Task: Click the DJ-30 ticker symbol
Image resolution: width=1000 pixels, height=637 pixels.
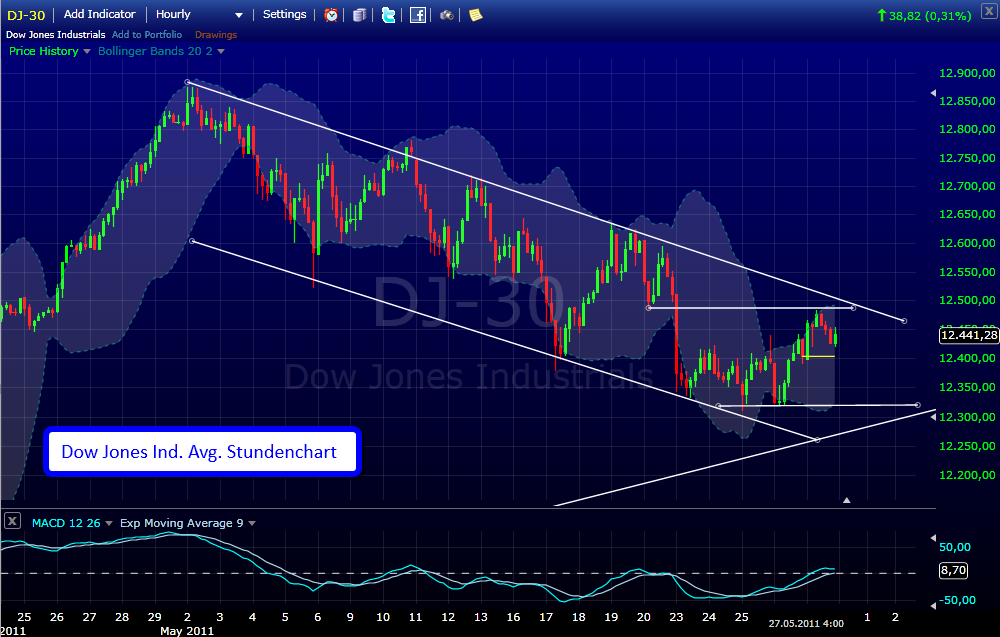Action: pyautogui.click(x=26, y=15)
